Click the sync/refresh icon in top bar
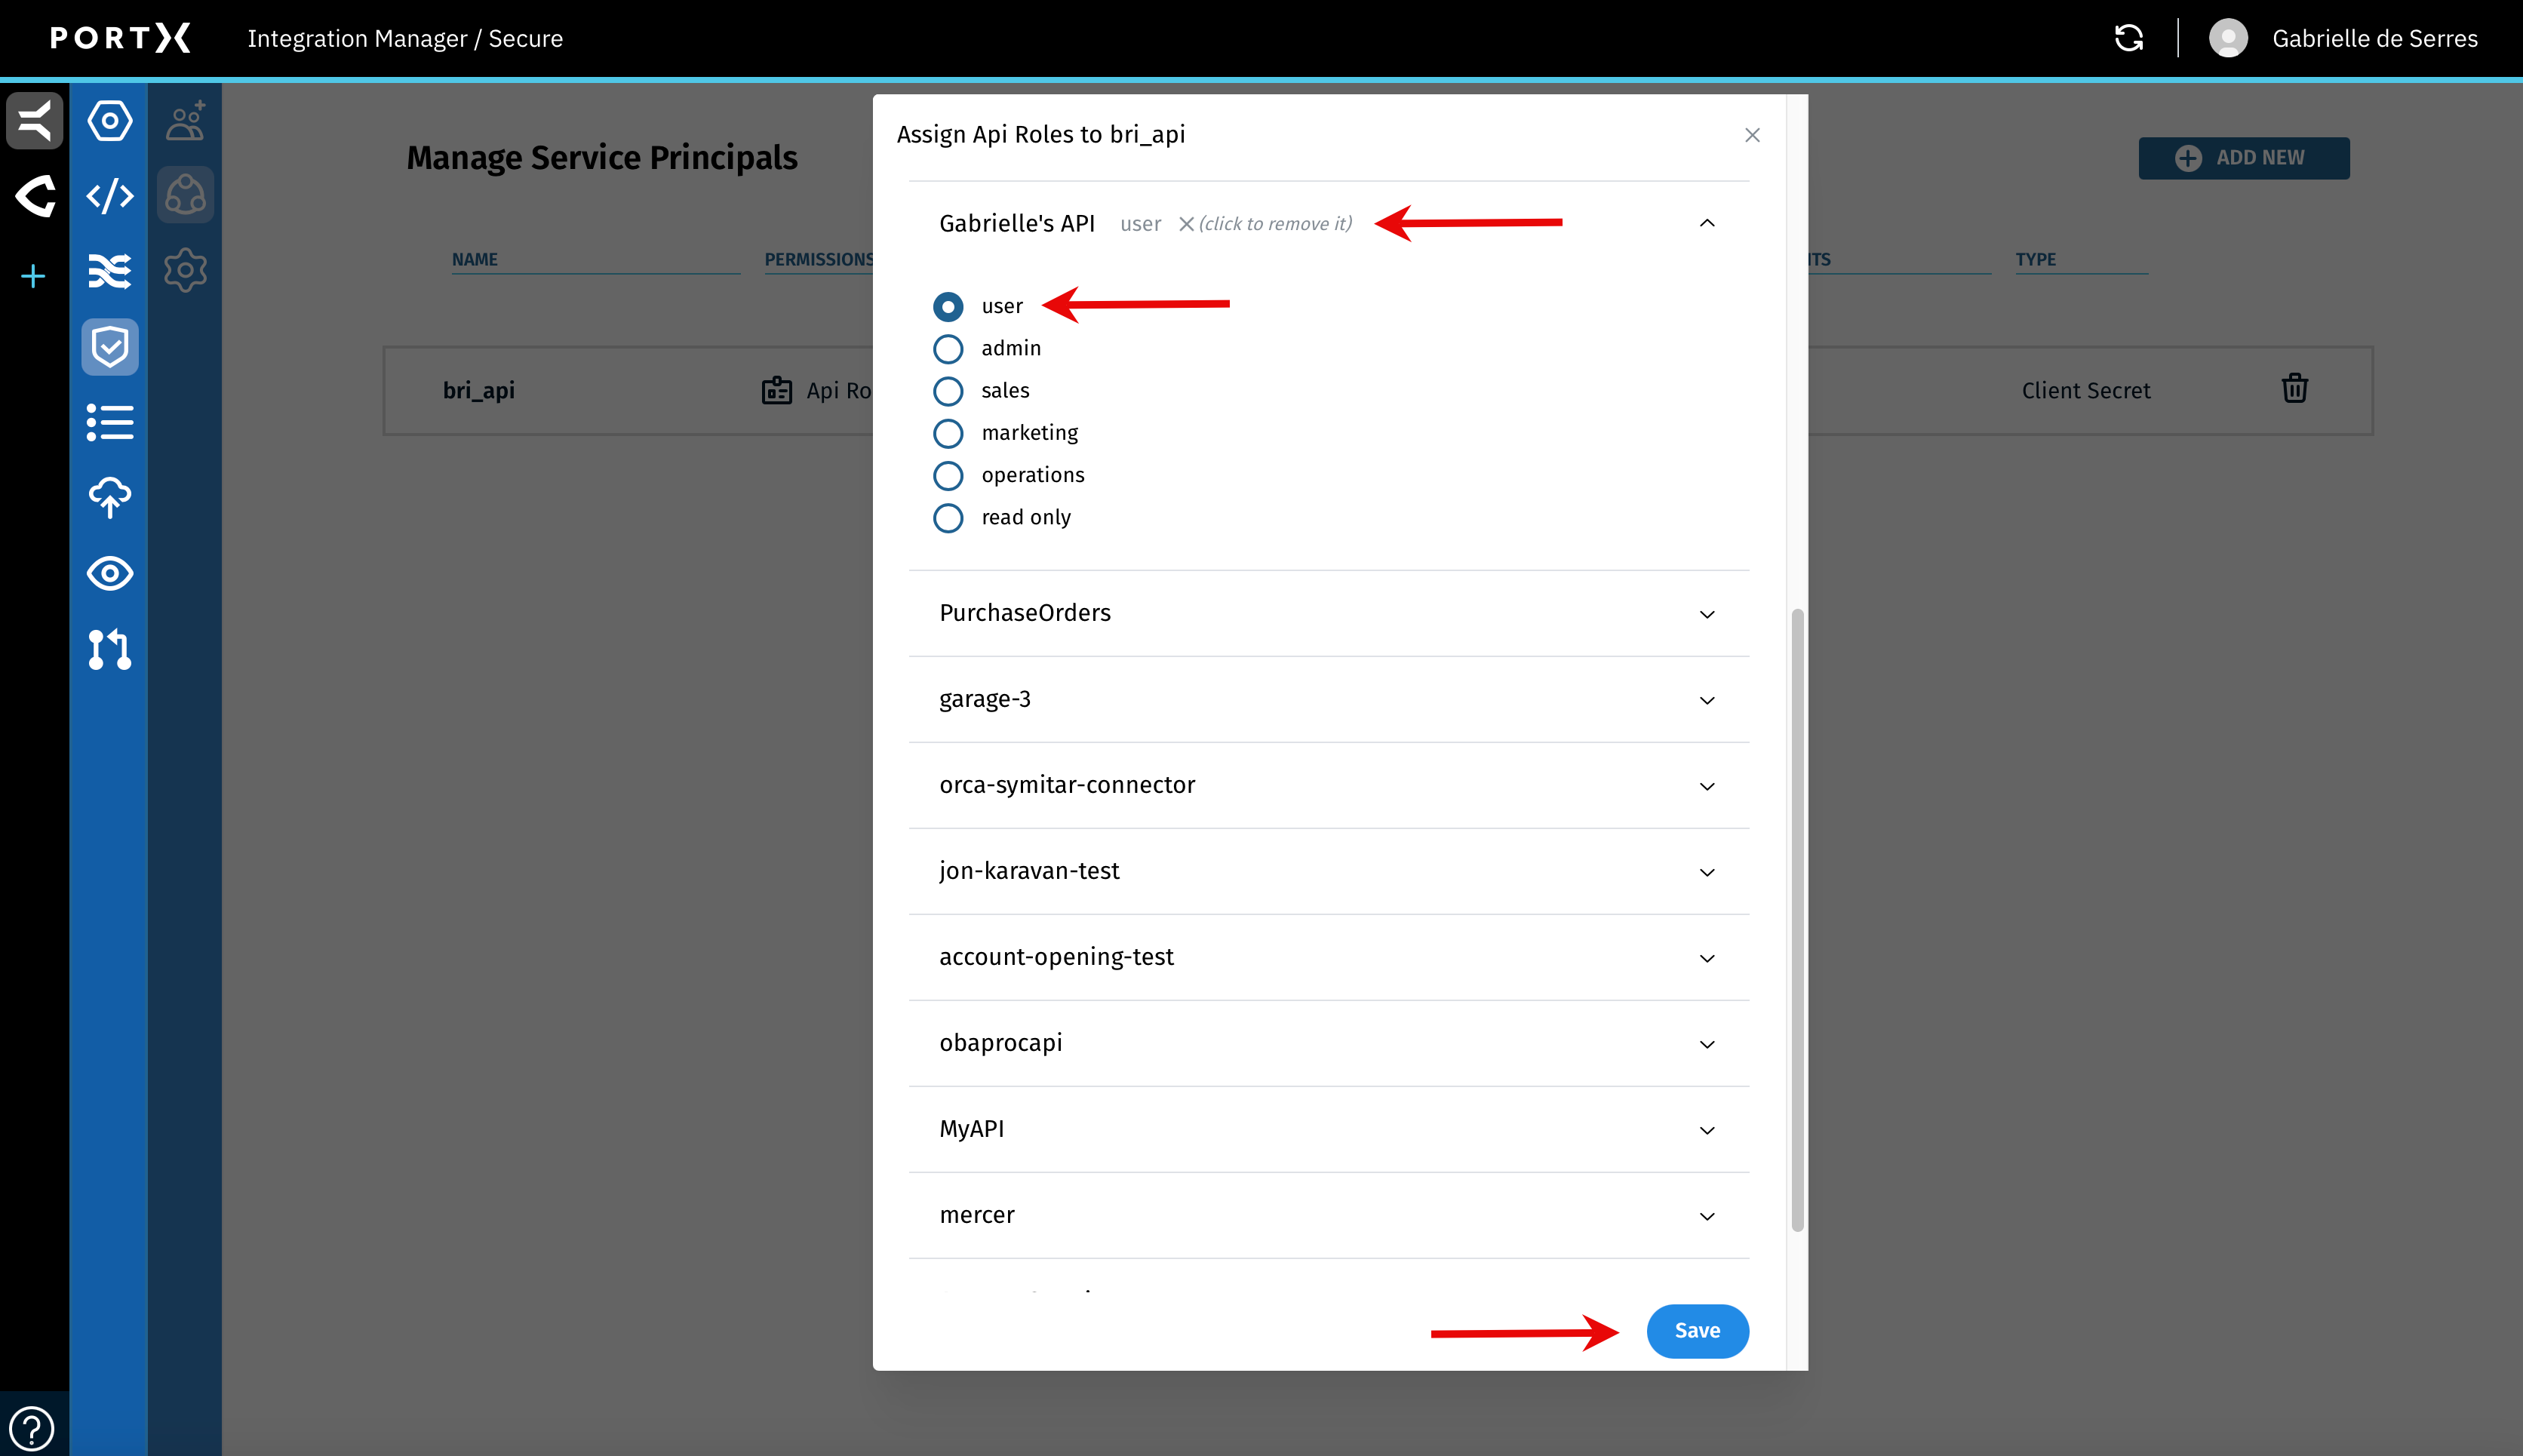Viewport: 2523px width, 1456px height. 2128,38
